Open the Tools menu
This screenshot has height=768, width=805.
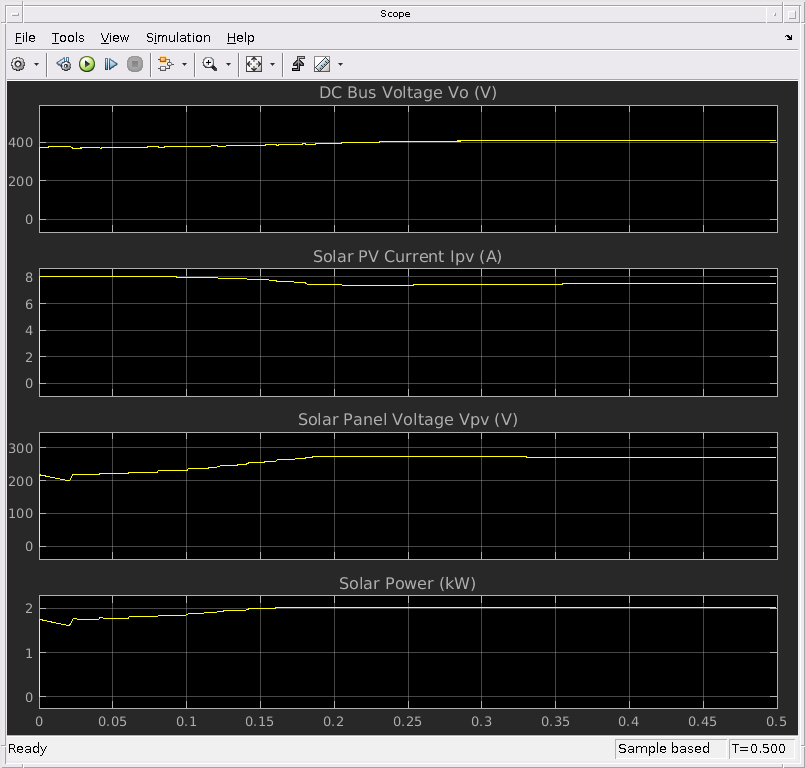point(68,38)
